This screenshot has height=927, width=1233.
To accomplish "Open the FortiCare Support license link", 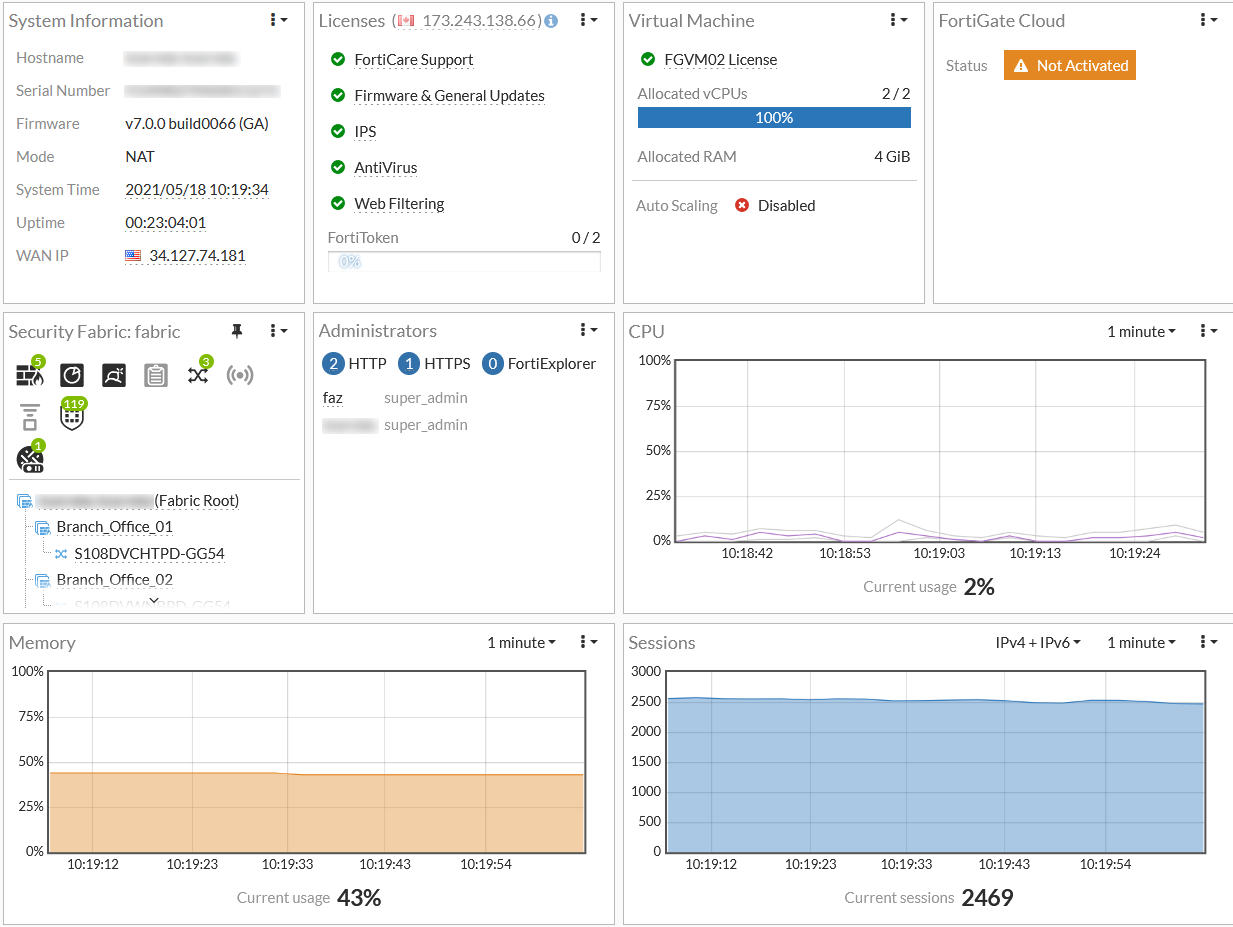I will (414, 60).
